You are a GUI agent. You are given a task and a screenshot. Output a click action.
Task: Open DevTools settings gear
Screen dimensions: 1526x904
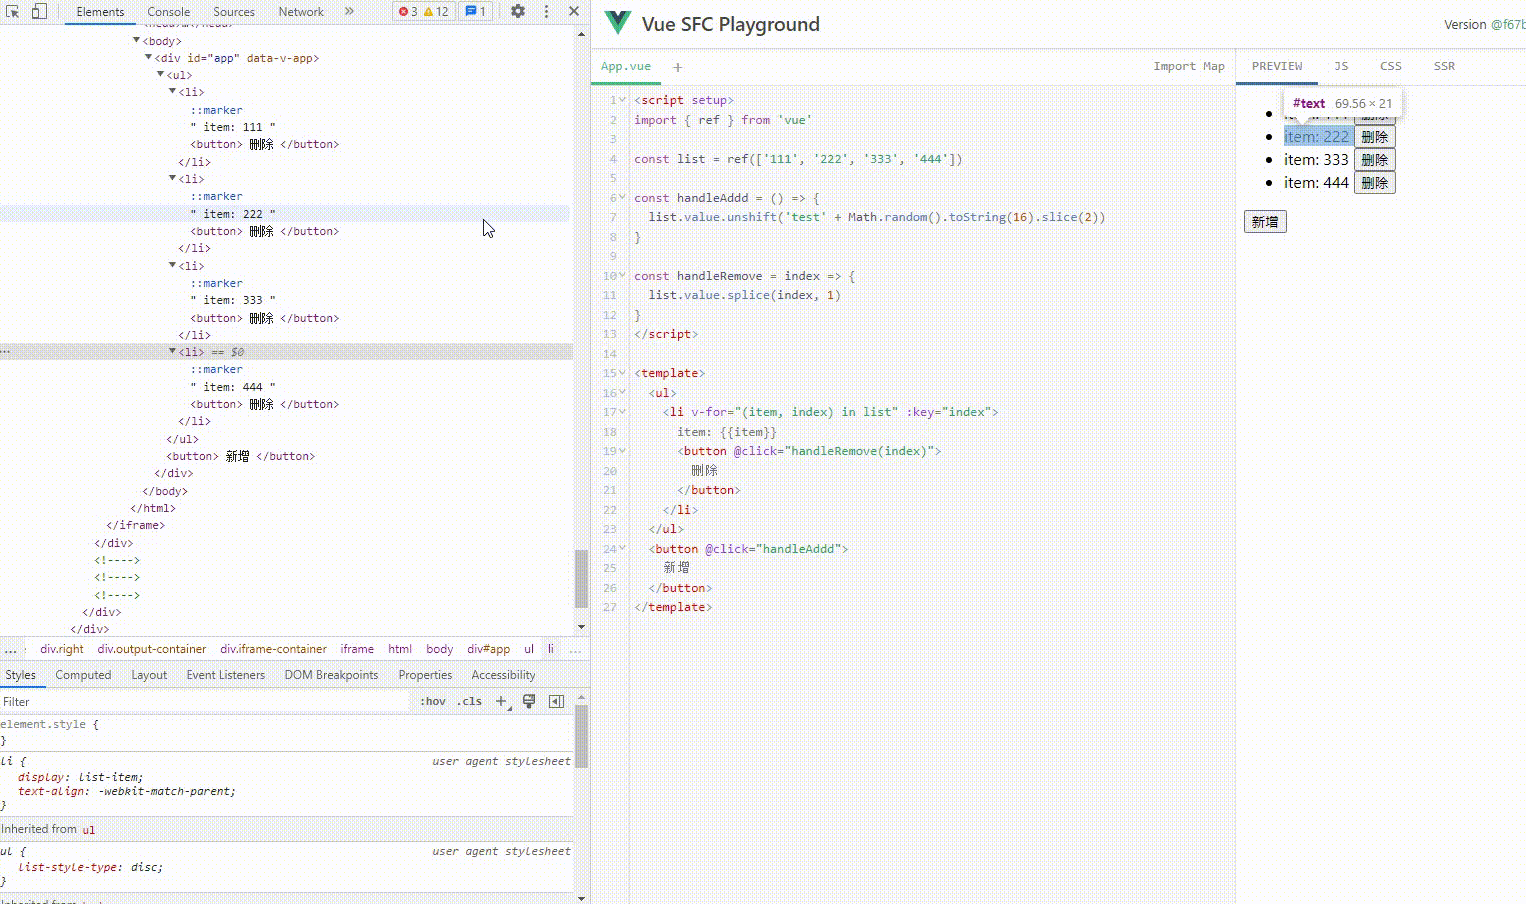coord(518,12)
